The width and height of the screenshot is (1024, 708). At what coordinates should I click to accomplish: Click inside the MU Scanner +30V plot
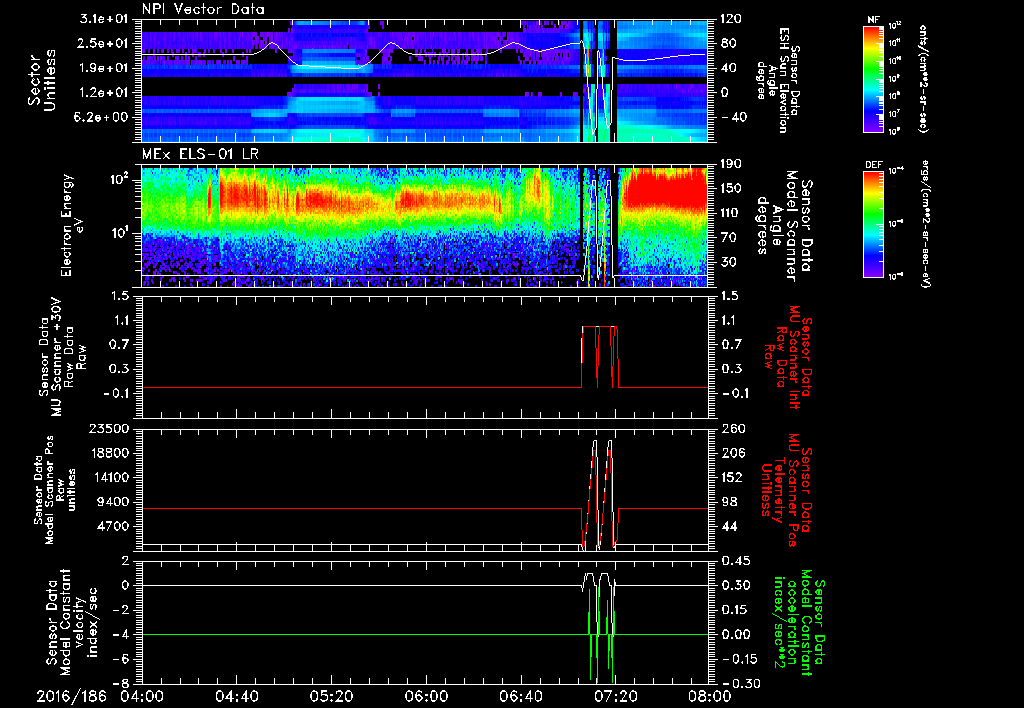(424, 357)
